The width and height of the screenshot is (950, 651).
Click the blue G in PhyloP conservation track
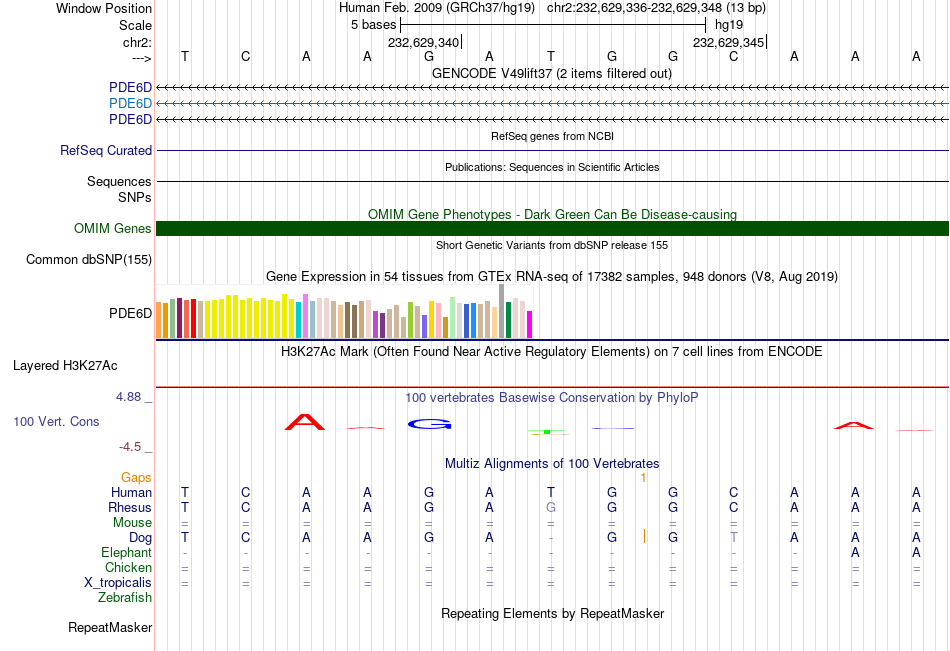[430, 424]
